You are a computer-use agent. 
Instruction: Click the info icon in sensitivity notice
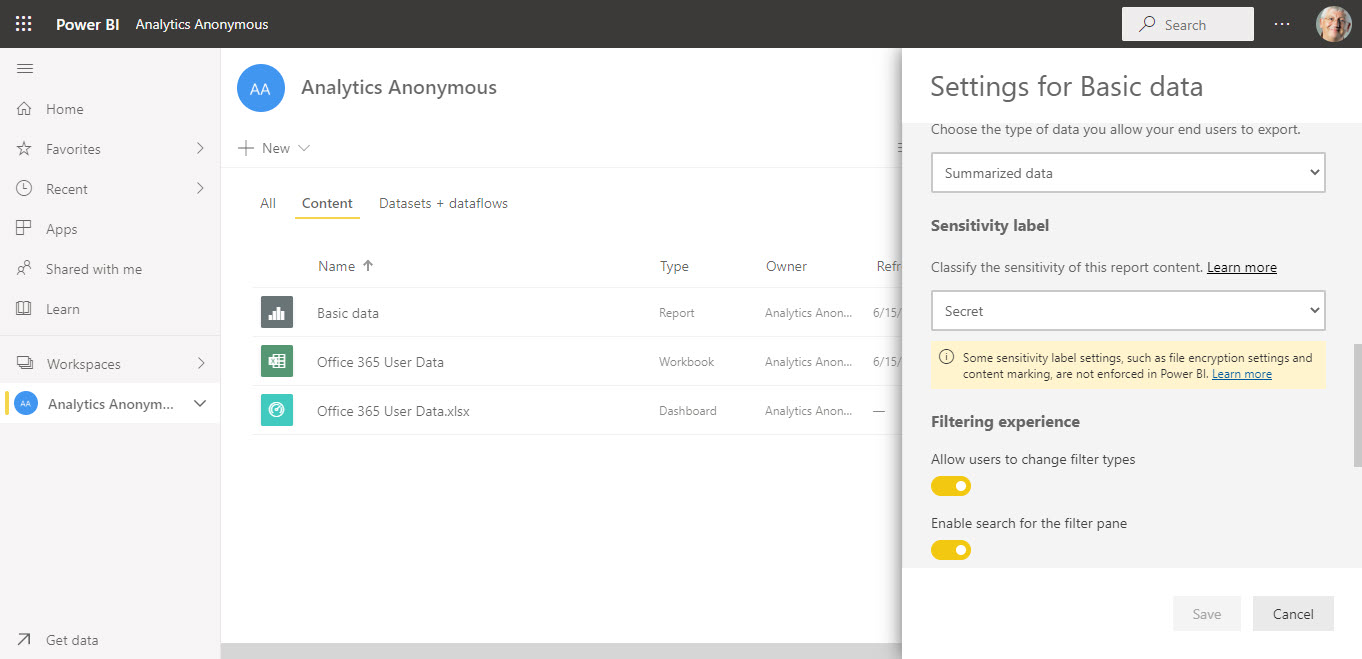pos(945,357)
